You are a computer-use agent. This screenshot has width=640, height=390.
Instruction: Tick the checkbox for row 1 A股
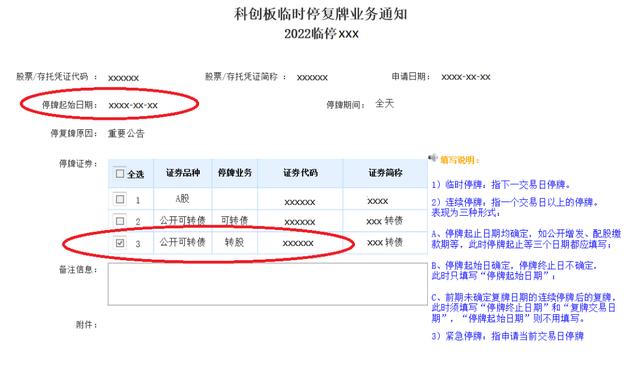[x=120, y=199]
